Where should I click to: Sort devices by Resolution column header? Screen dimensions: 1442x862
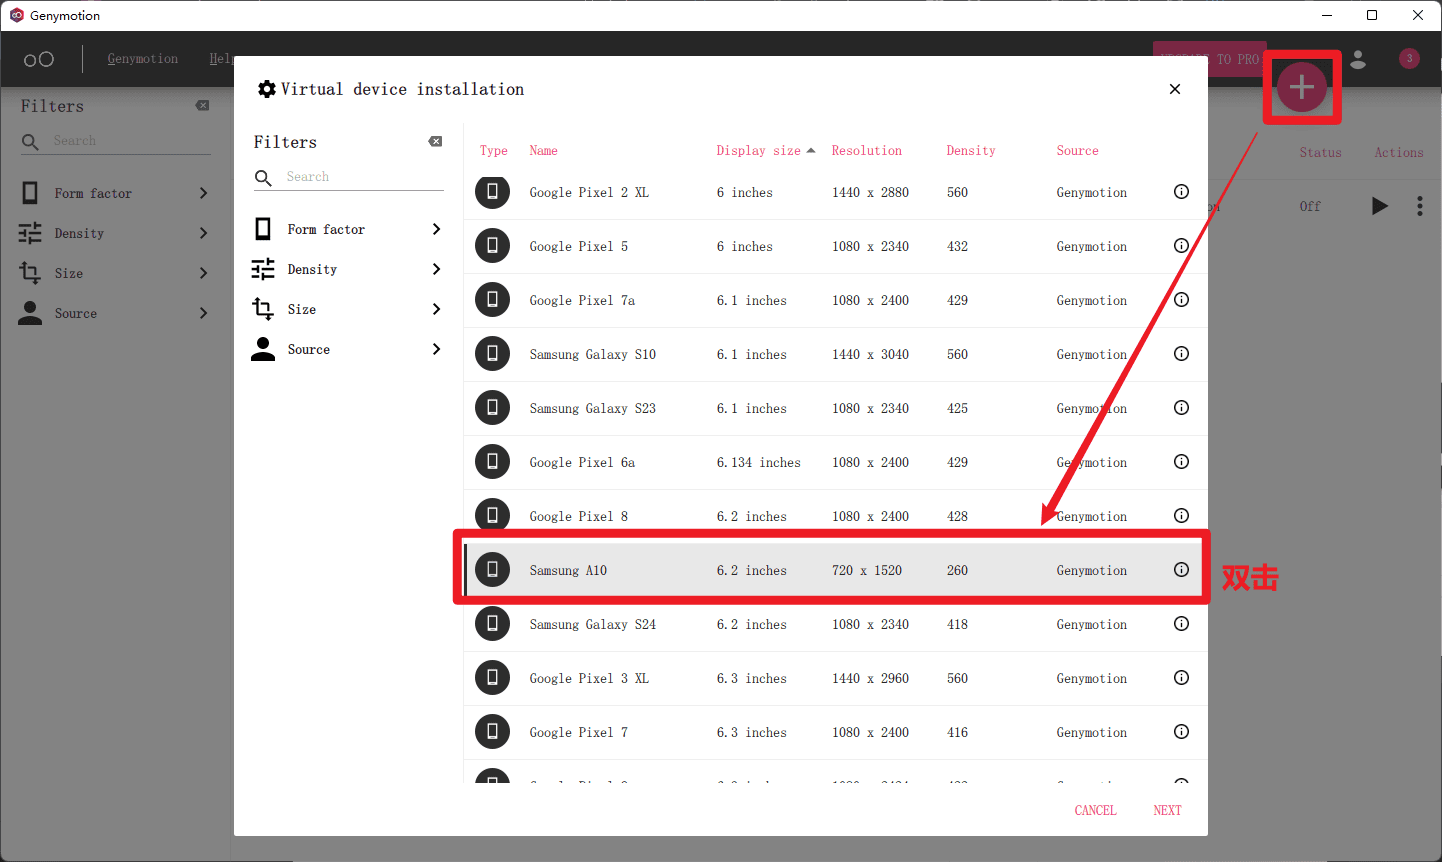[x=866, y=151]
